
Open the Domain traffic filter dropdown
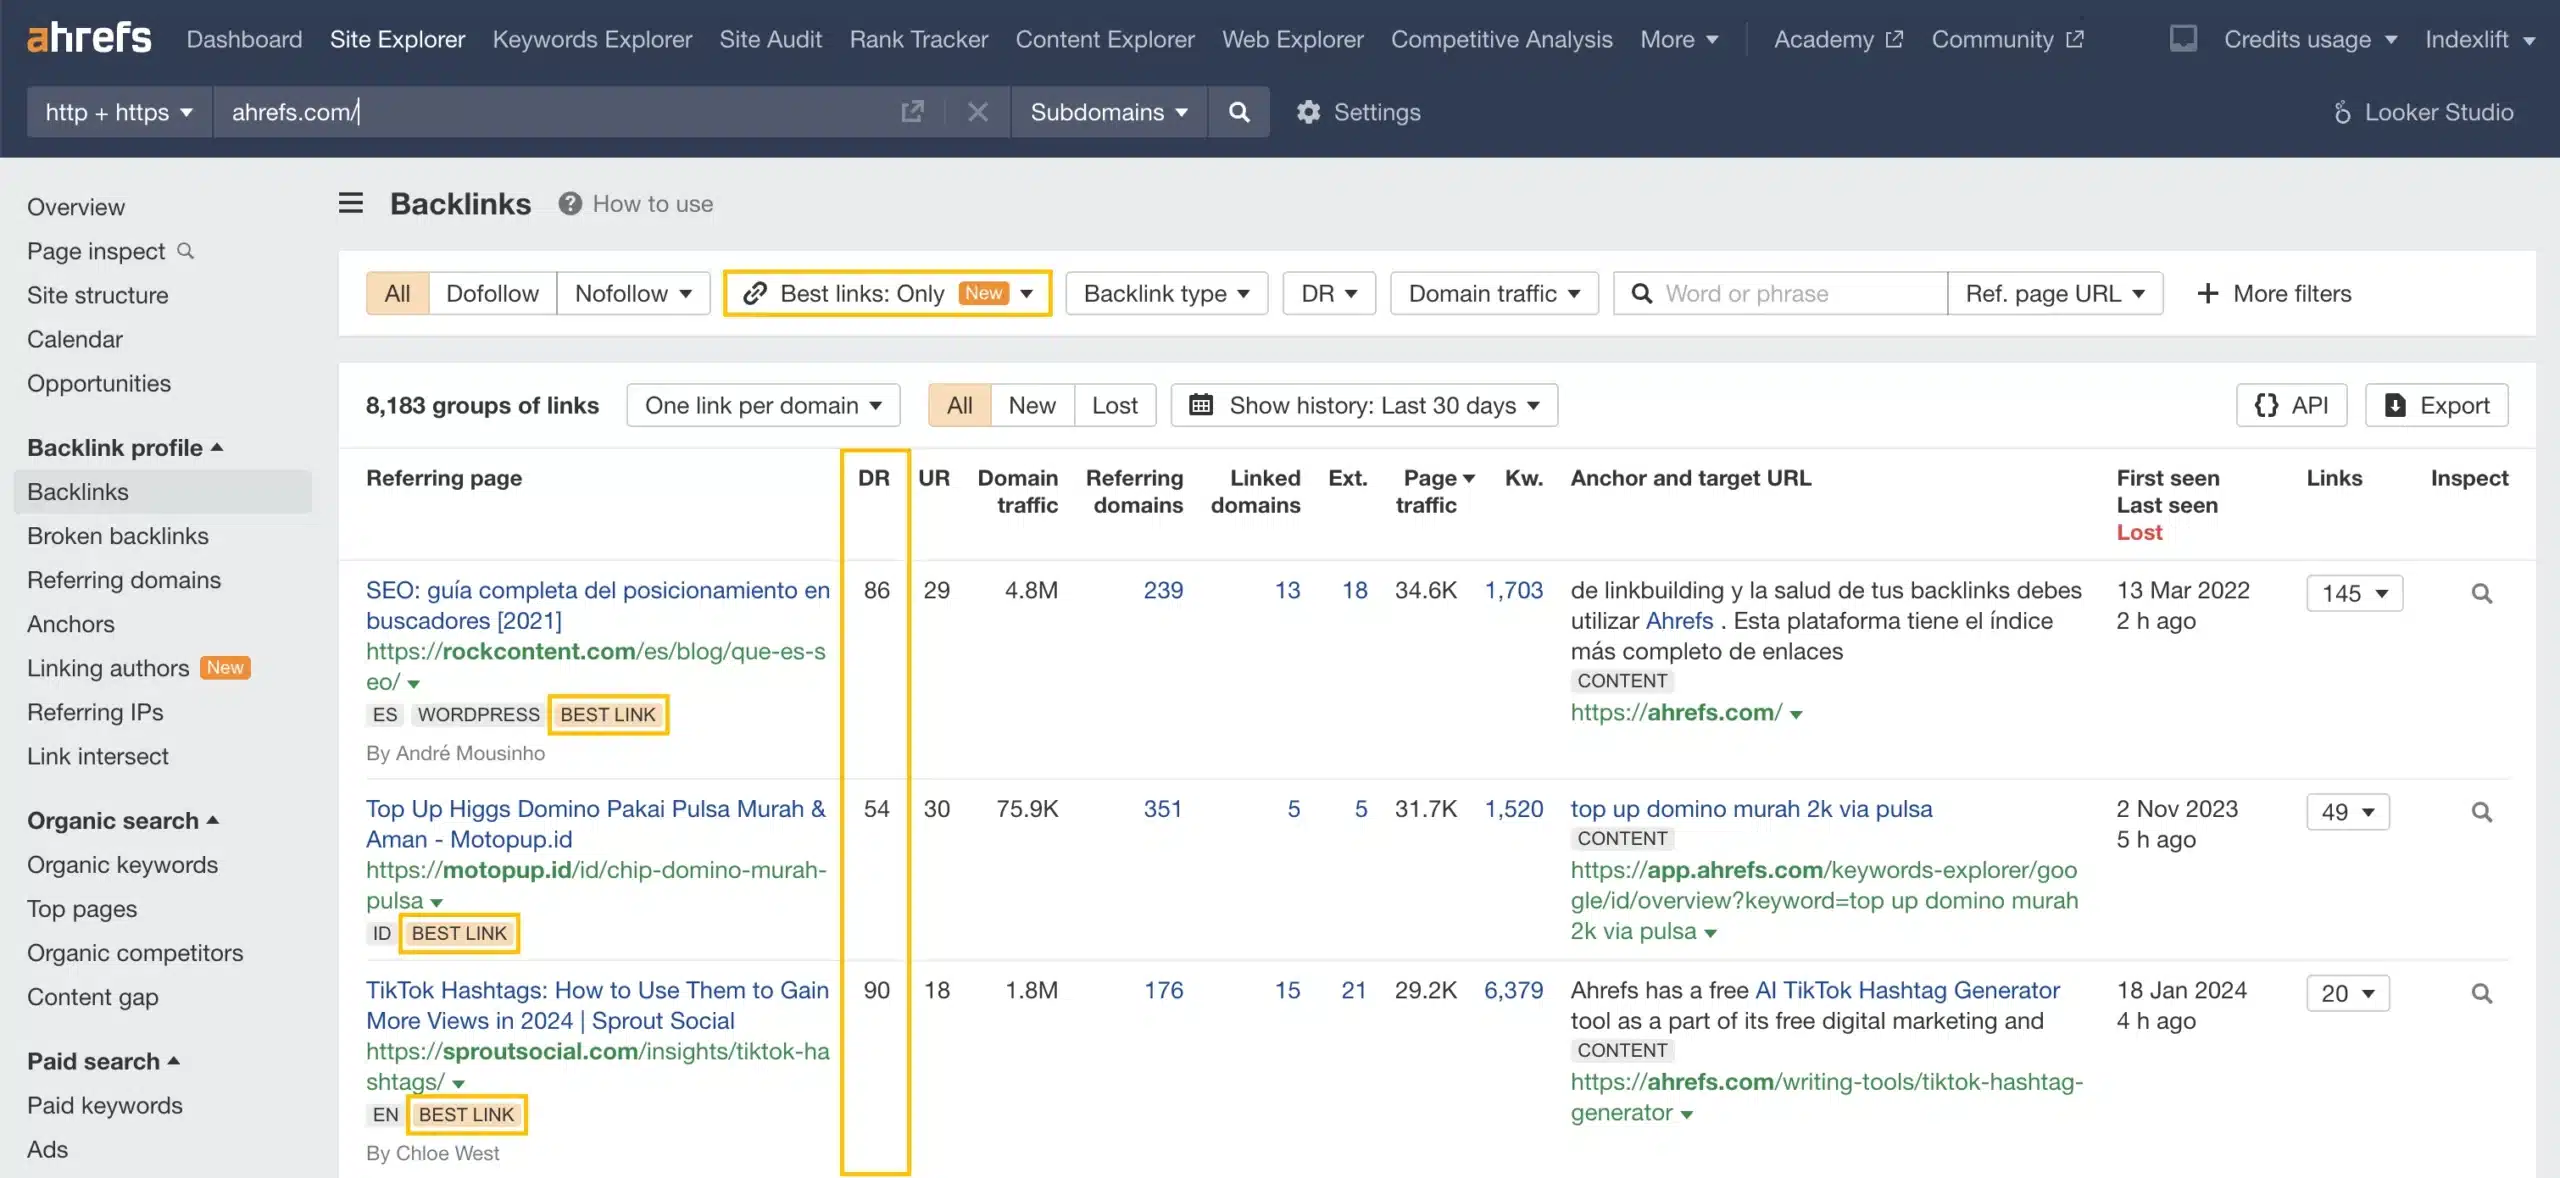click(1494, 293)
